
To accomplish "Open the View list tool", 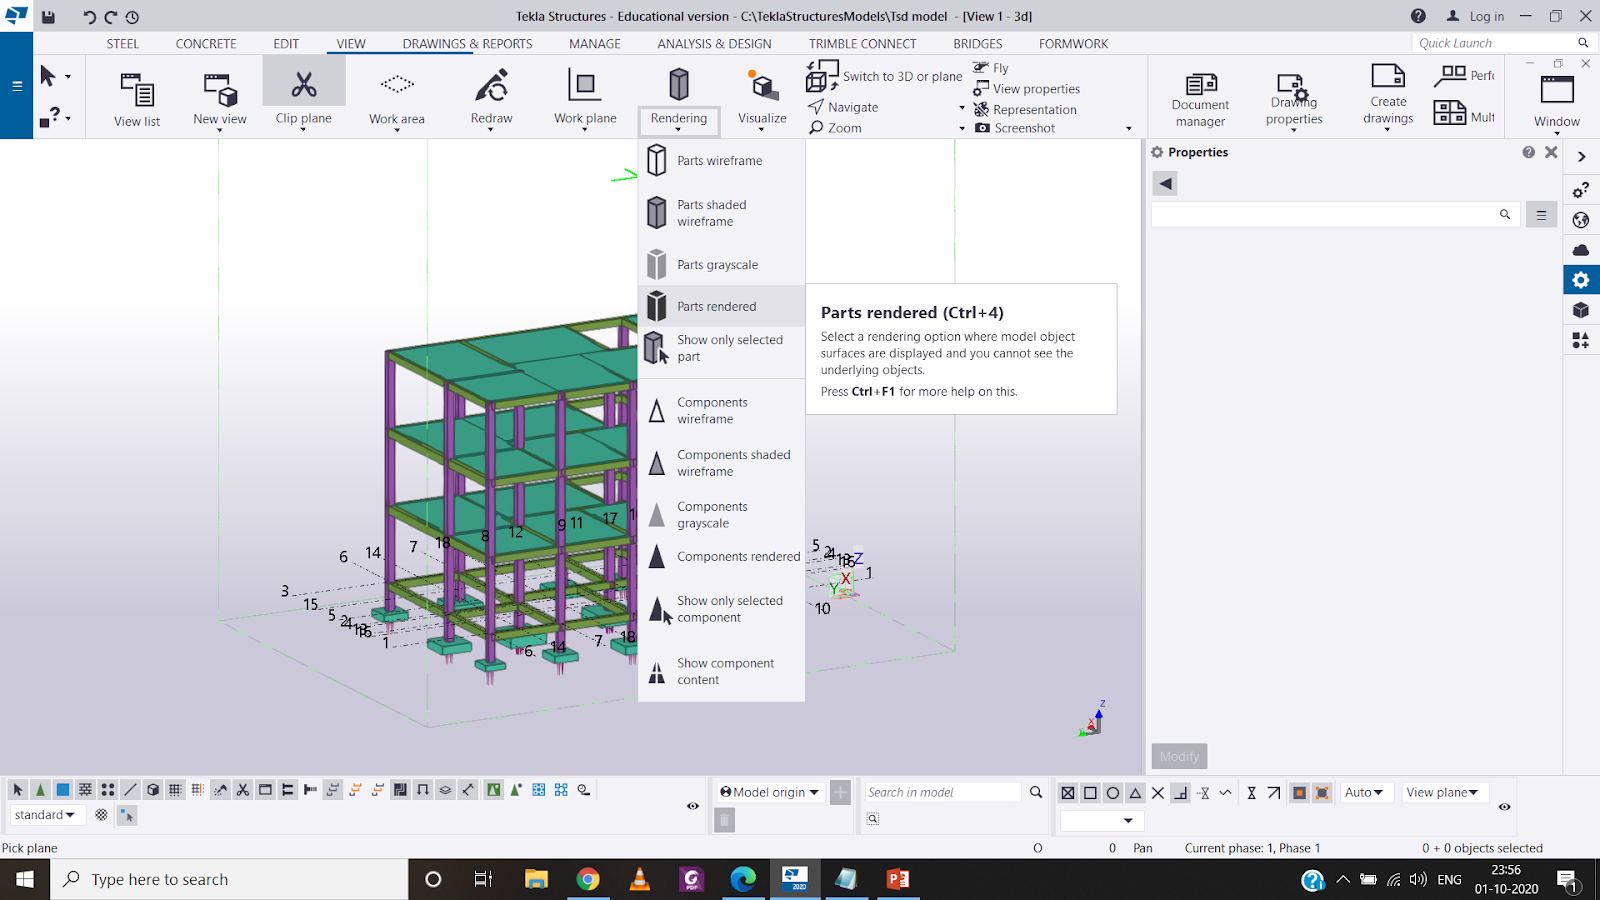I will [x=137, y=99].
